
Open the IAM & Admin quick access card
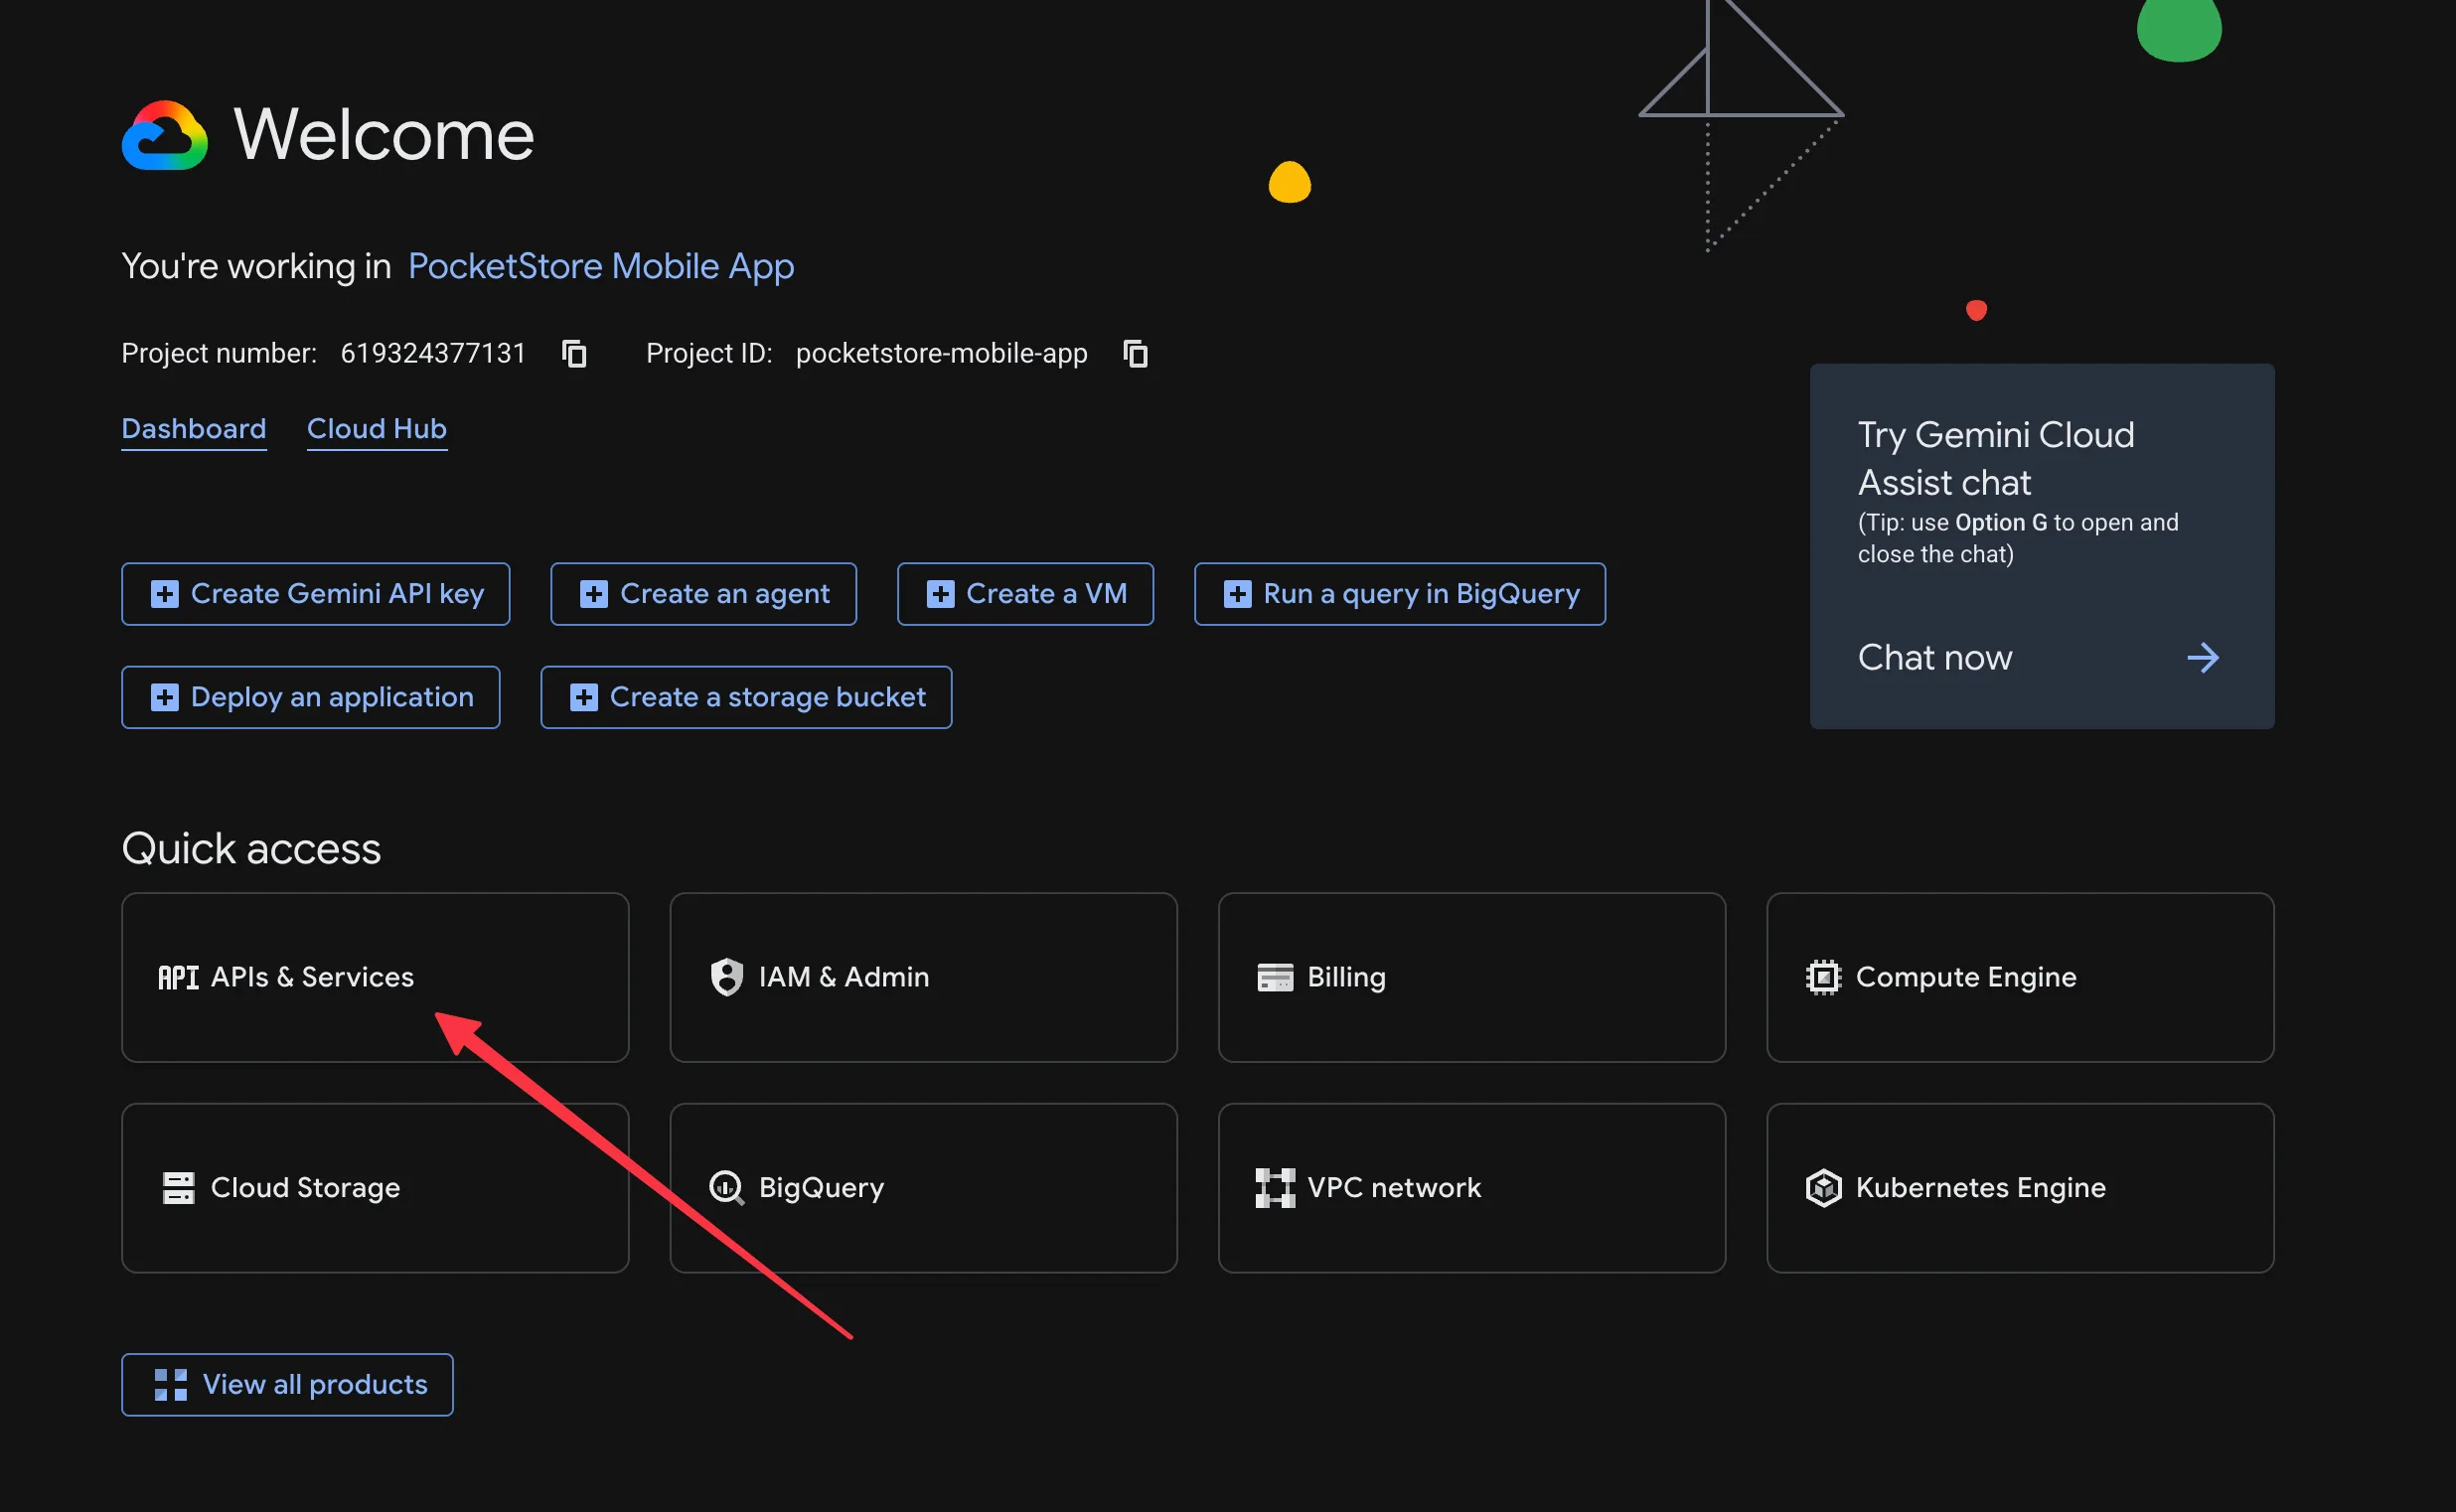tap(923, 977)
